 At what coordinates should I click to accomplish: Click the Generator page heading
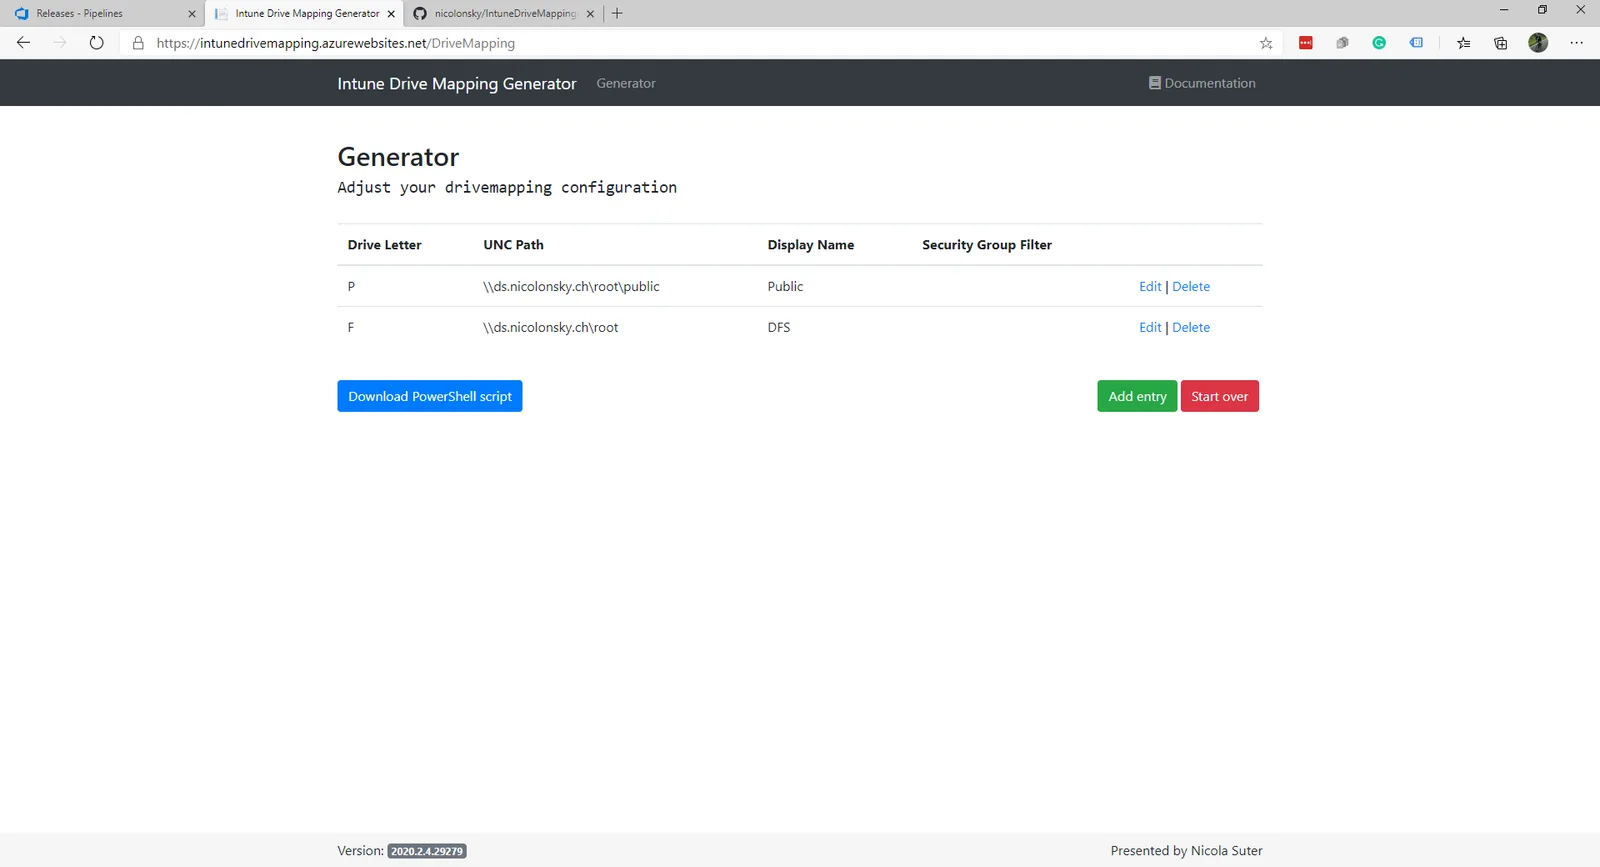tap(398, 157)
